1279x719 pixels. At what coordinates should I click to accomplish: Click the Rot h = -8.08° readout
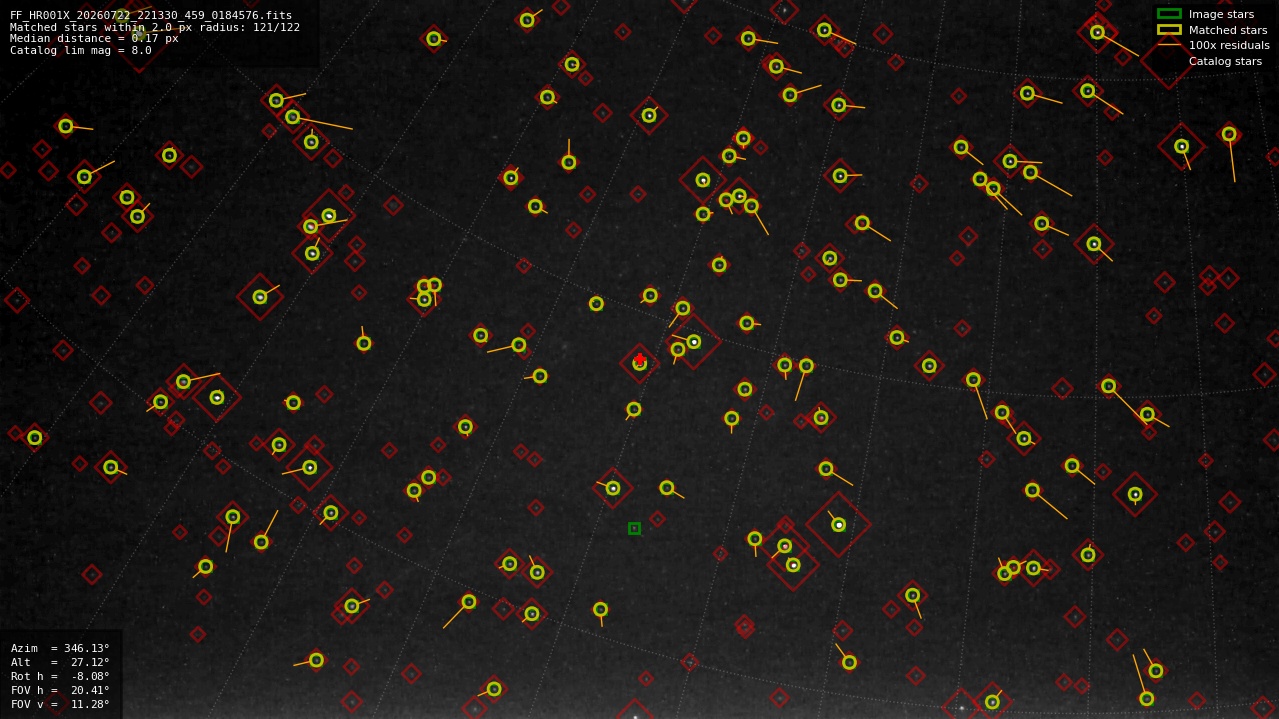point(60,676)
